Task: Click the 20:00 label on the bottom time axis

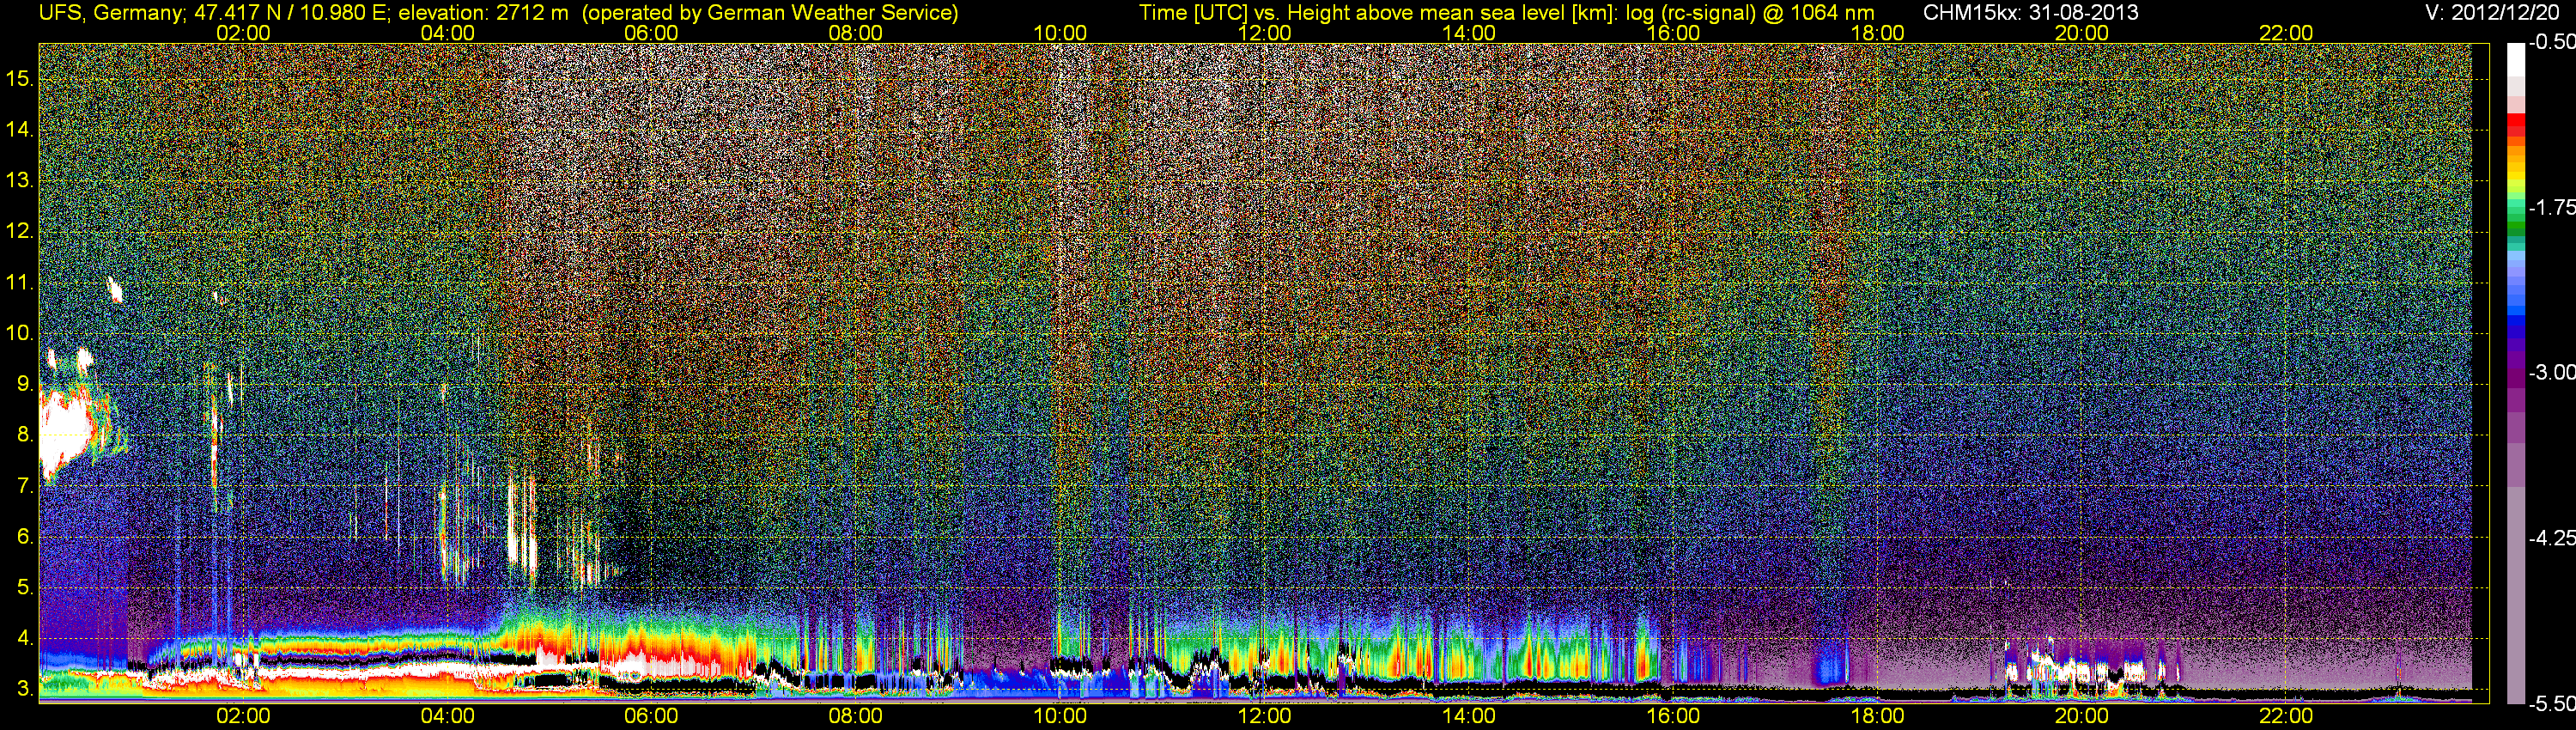Action: [2082, 716]
